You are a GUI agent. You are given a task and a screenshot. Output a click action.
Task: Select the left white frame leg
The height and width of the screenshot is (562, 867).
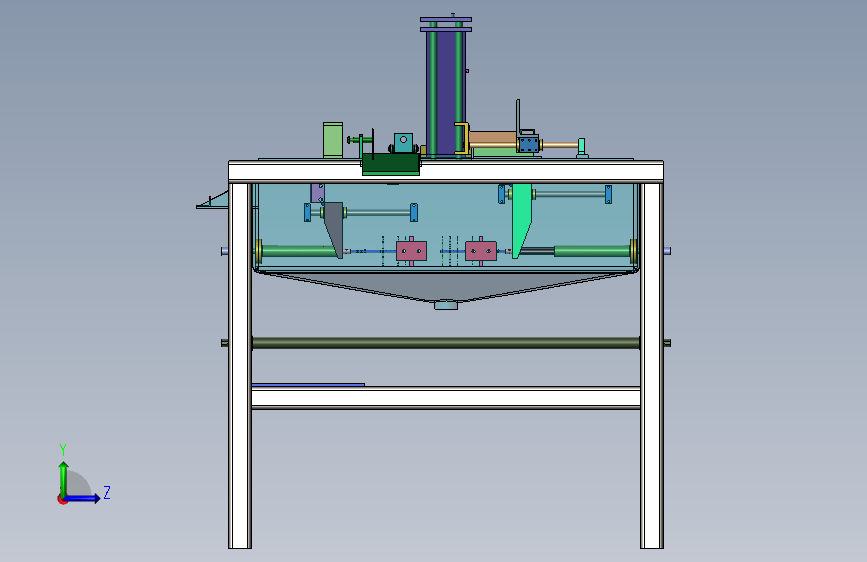[240, 366]
